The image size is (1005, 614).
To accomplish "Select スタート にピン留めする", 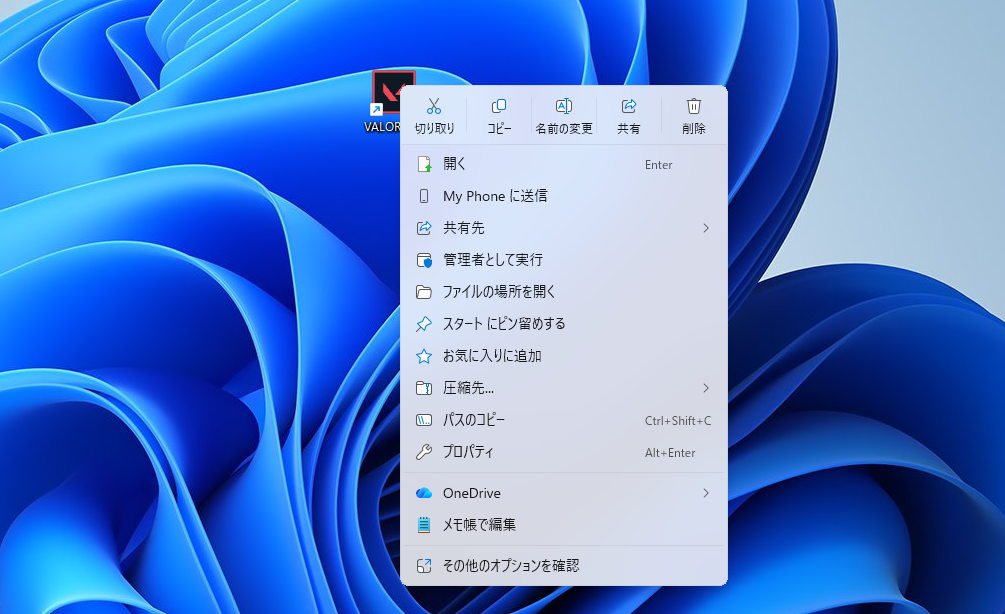I will tap(504, 324).
